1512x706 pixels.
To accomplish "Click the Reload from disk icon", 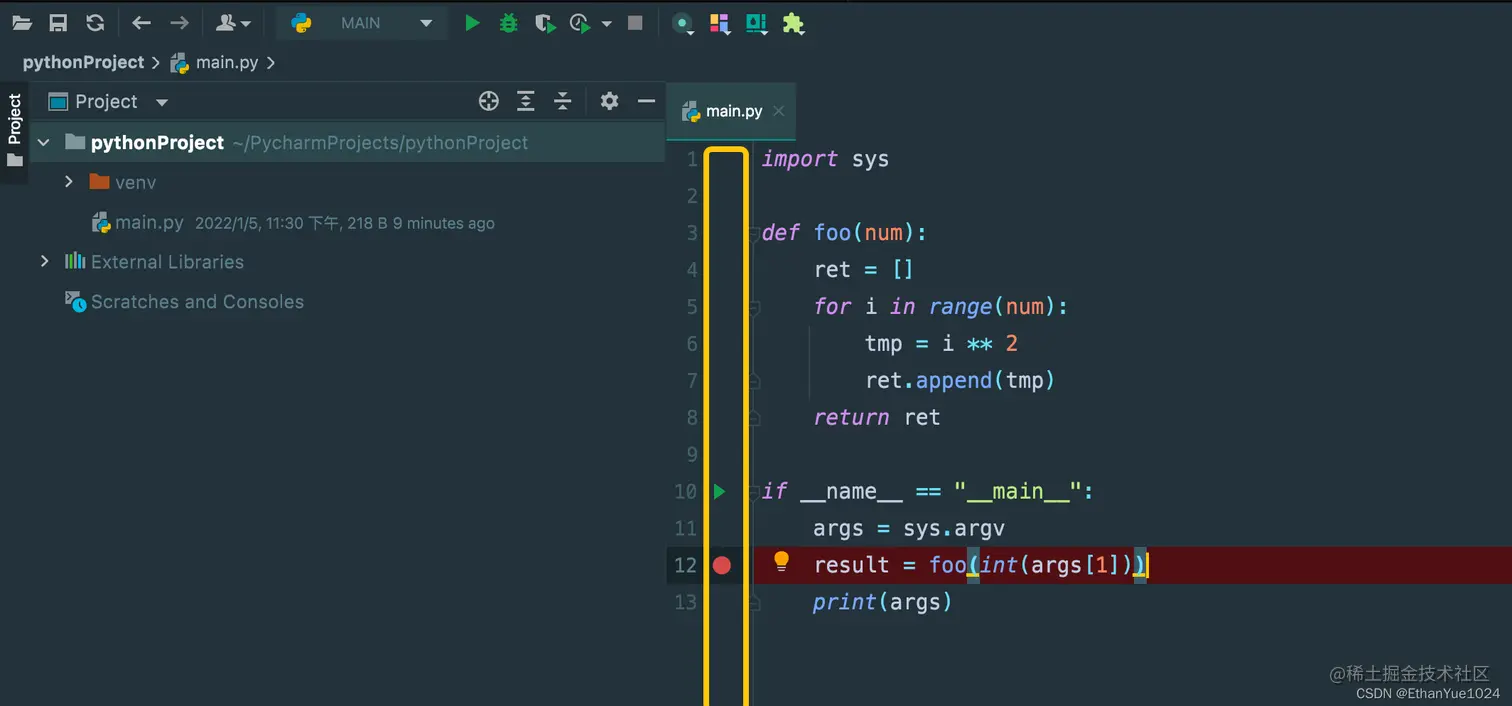I will (95, 23).
